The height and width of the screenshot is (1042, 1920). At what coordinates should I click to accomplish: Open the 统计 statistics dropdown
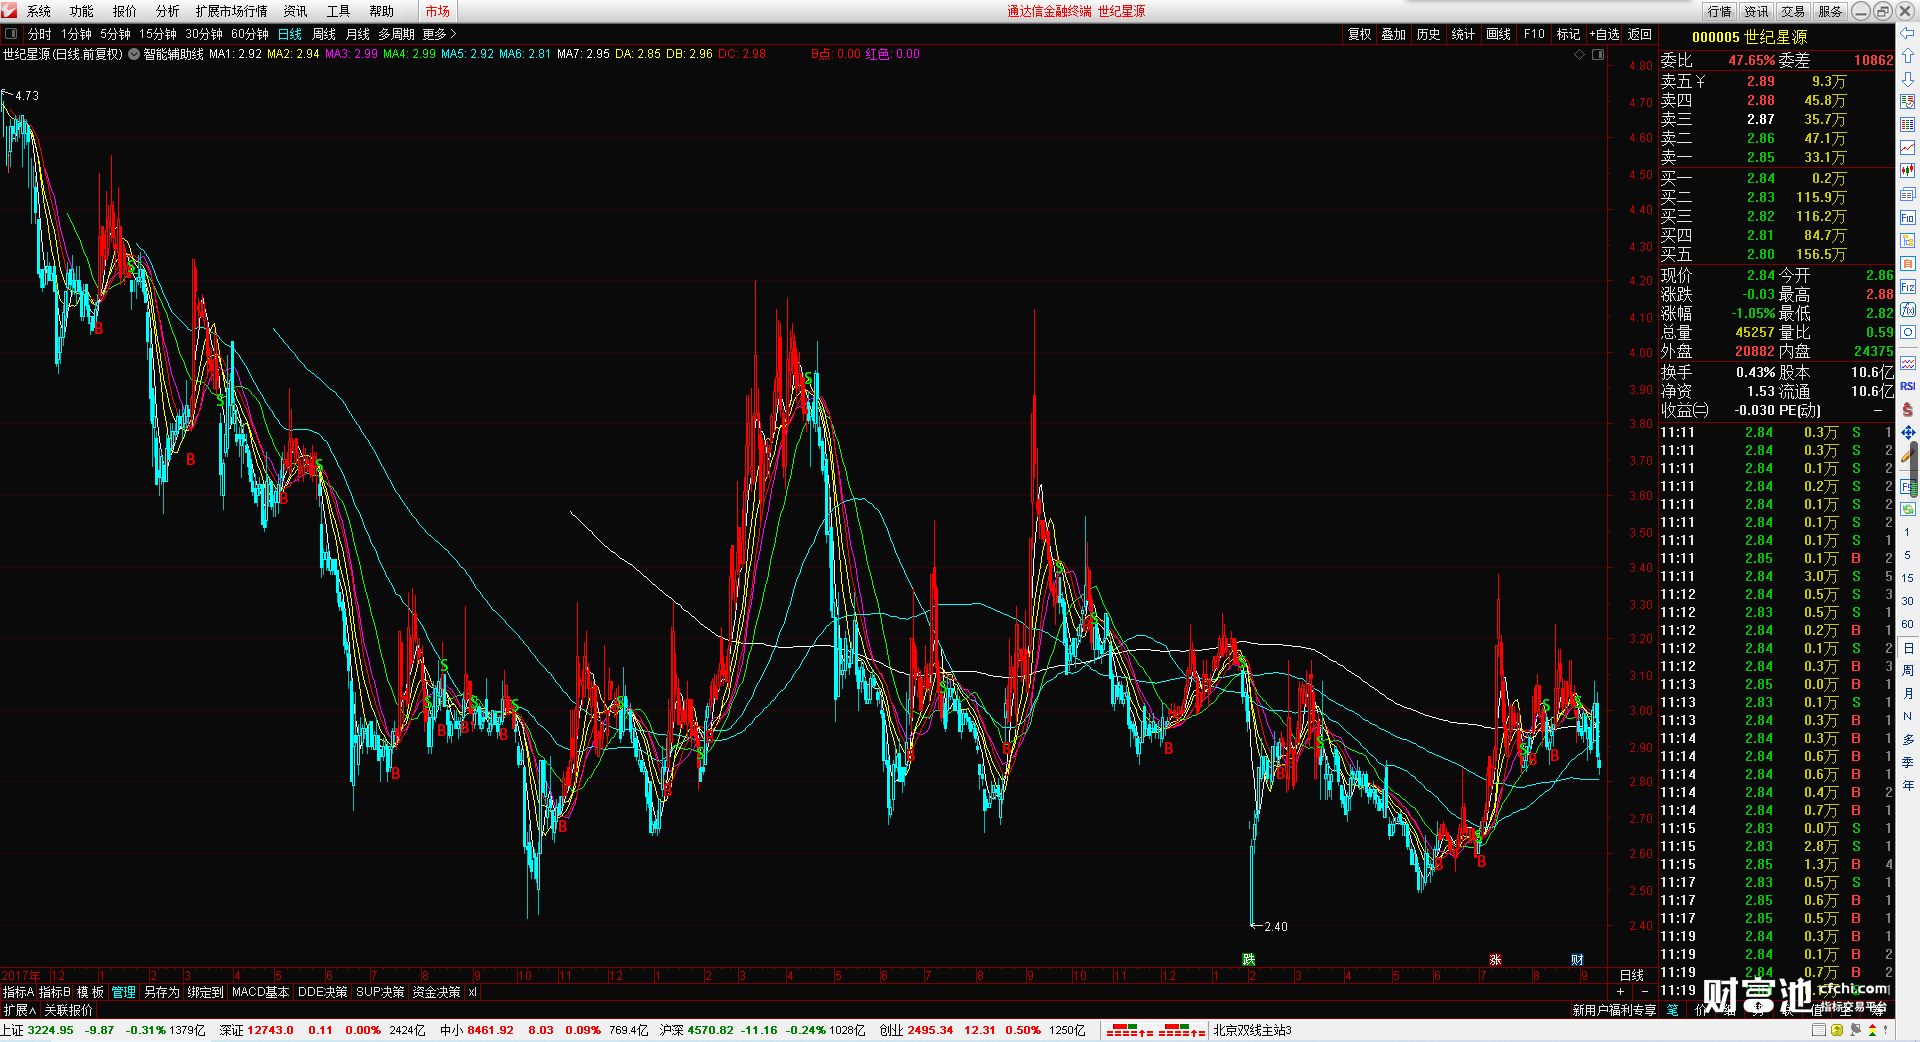tap(1463, 34)
